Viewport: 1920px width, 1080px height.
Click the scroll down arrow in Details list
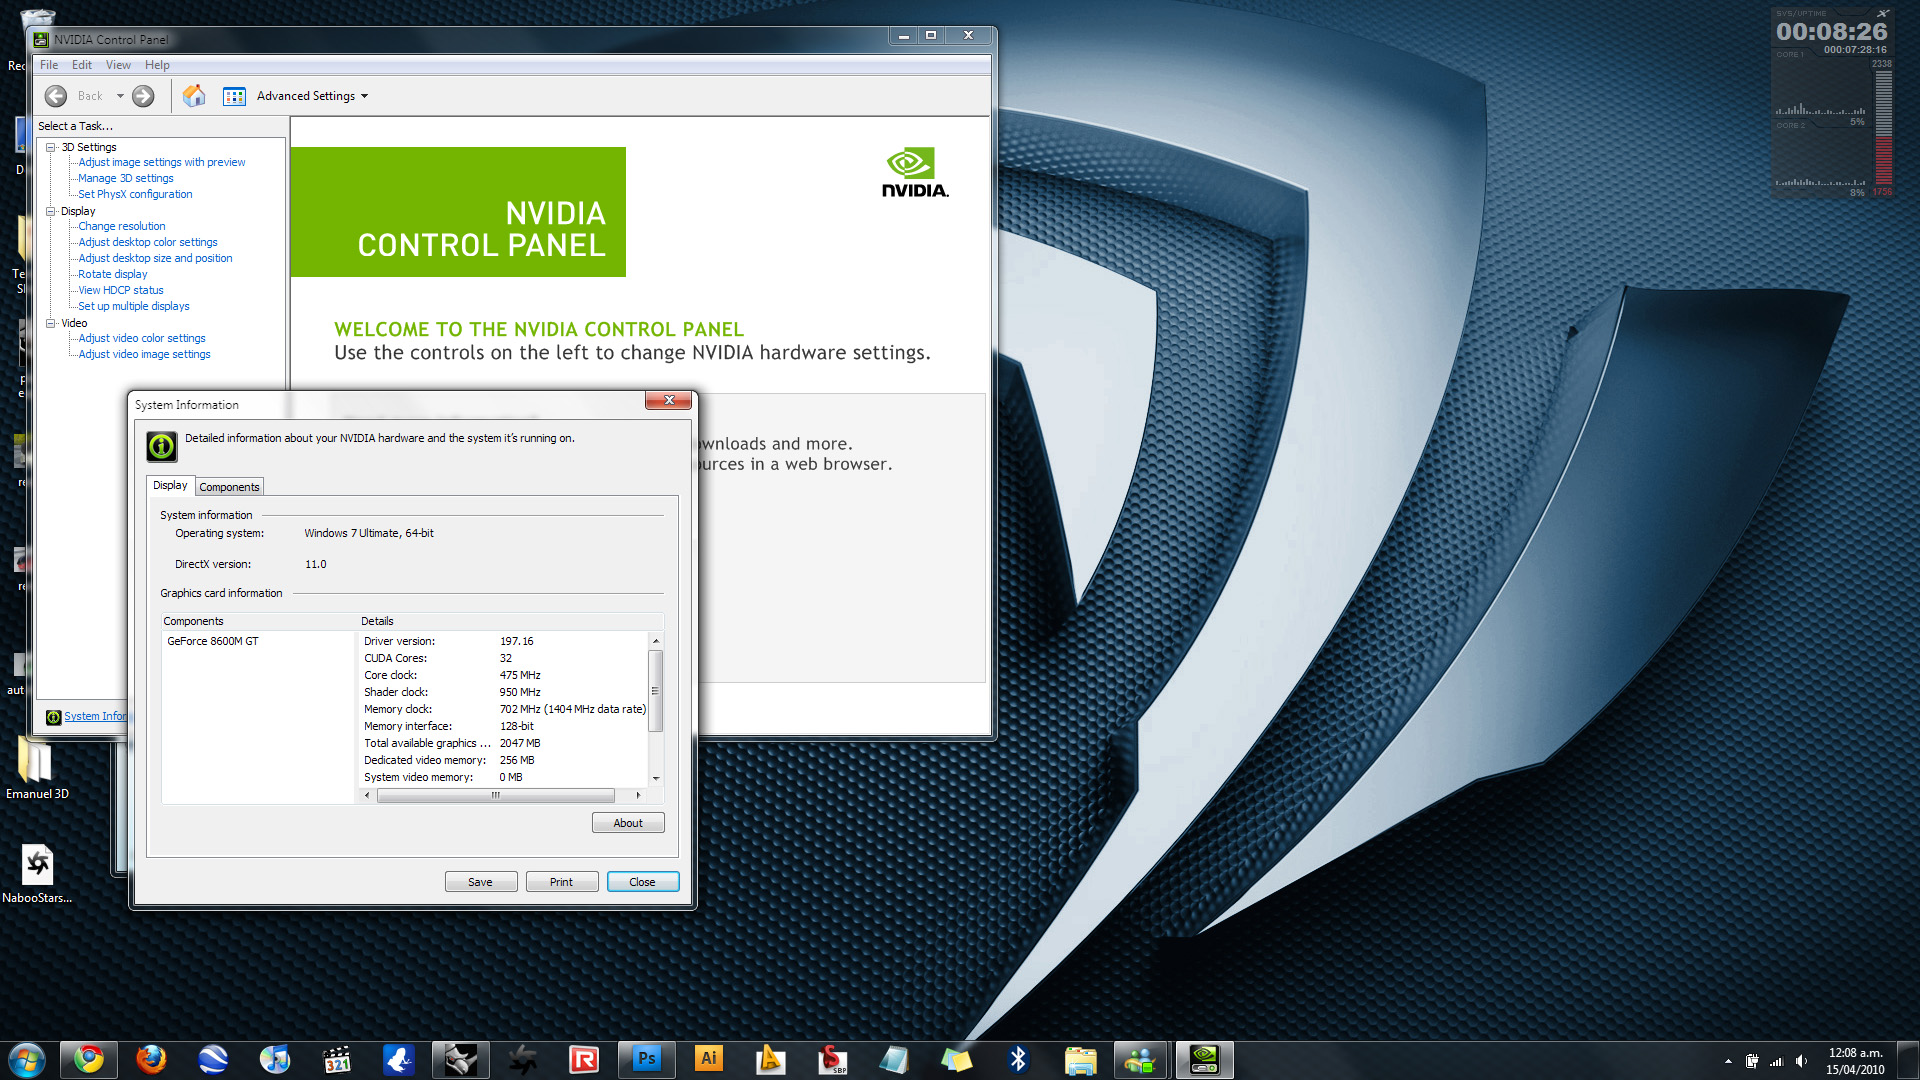[656, 778]
